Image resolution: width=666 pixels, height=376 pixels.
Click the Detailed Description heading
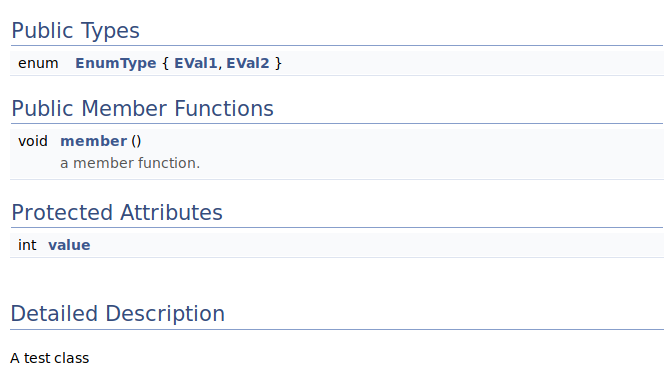tap(118, 314)
